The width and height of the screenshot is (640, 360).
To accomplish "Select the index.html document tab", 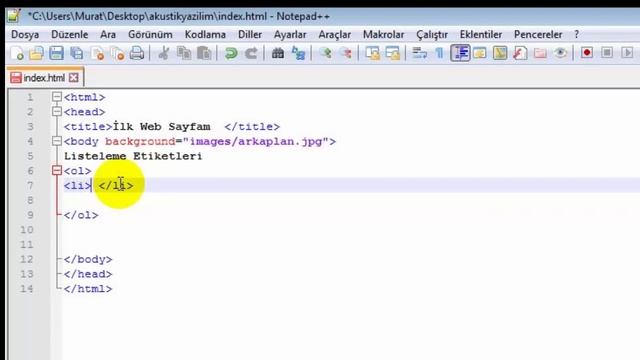I will 44,78.
